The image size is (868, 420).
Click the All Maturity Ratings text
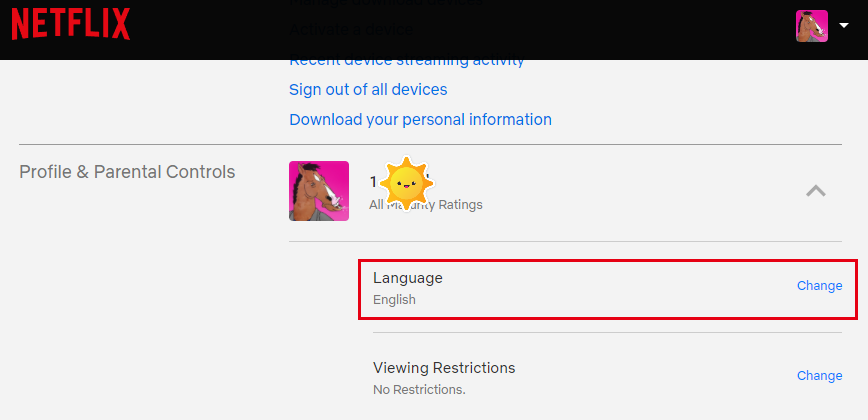426,205
